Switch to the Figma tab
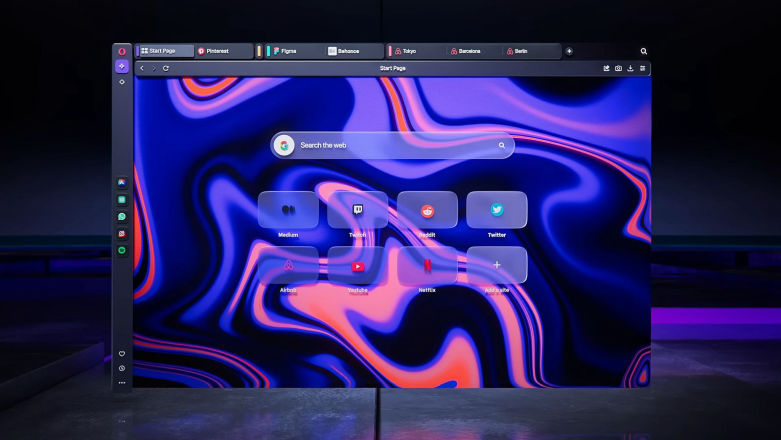Screen dimensions: 781x440 point(292,51)
